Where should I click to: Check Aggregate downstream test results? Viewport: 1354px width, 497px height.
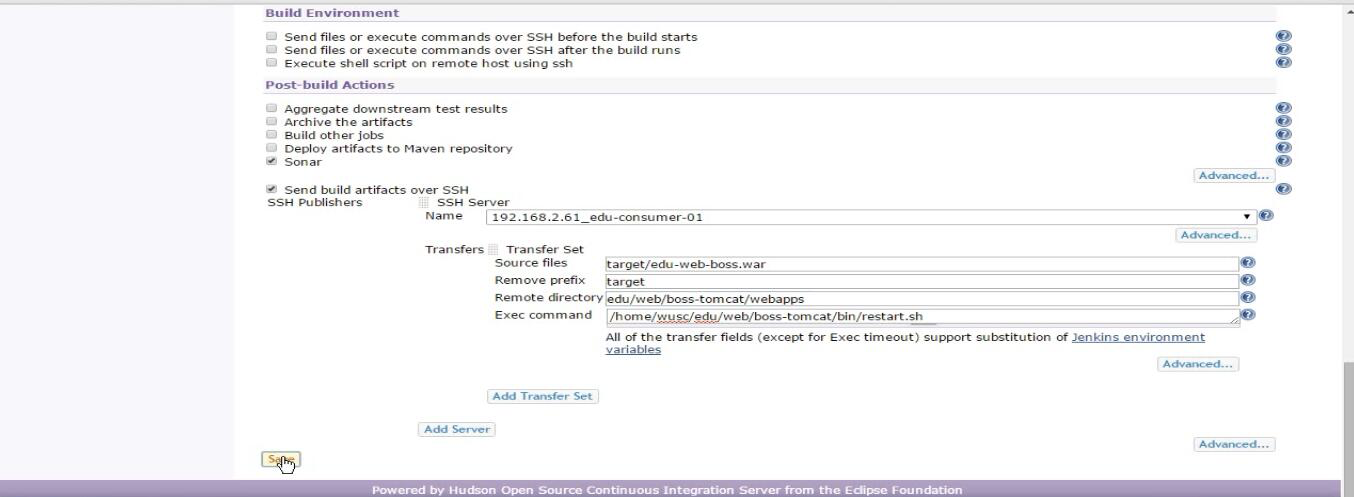click(271, 108)
